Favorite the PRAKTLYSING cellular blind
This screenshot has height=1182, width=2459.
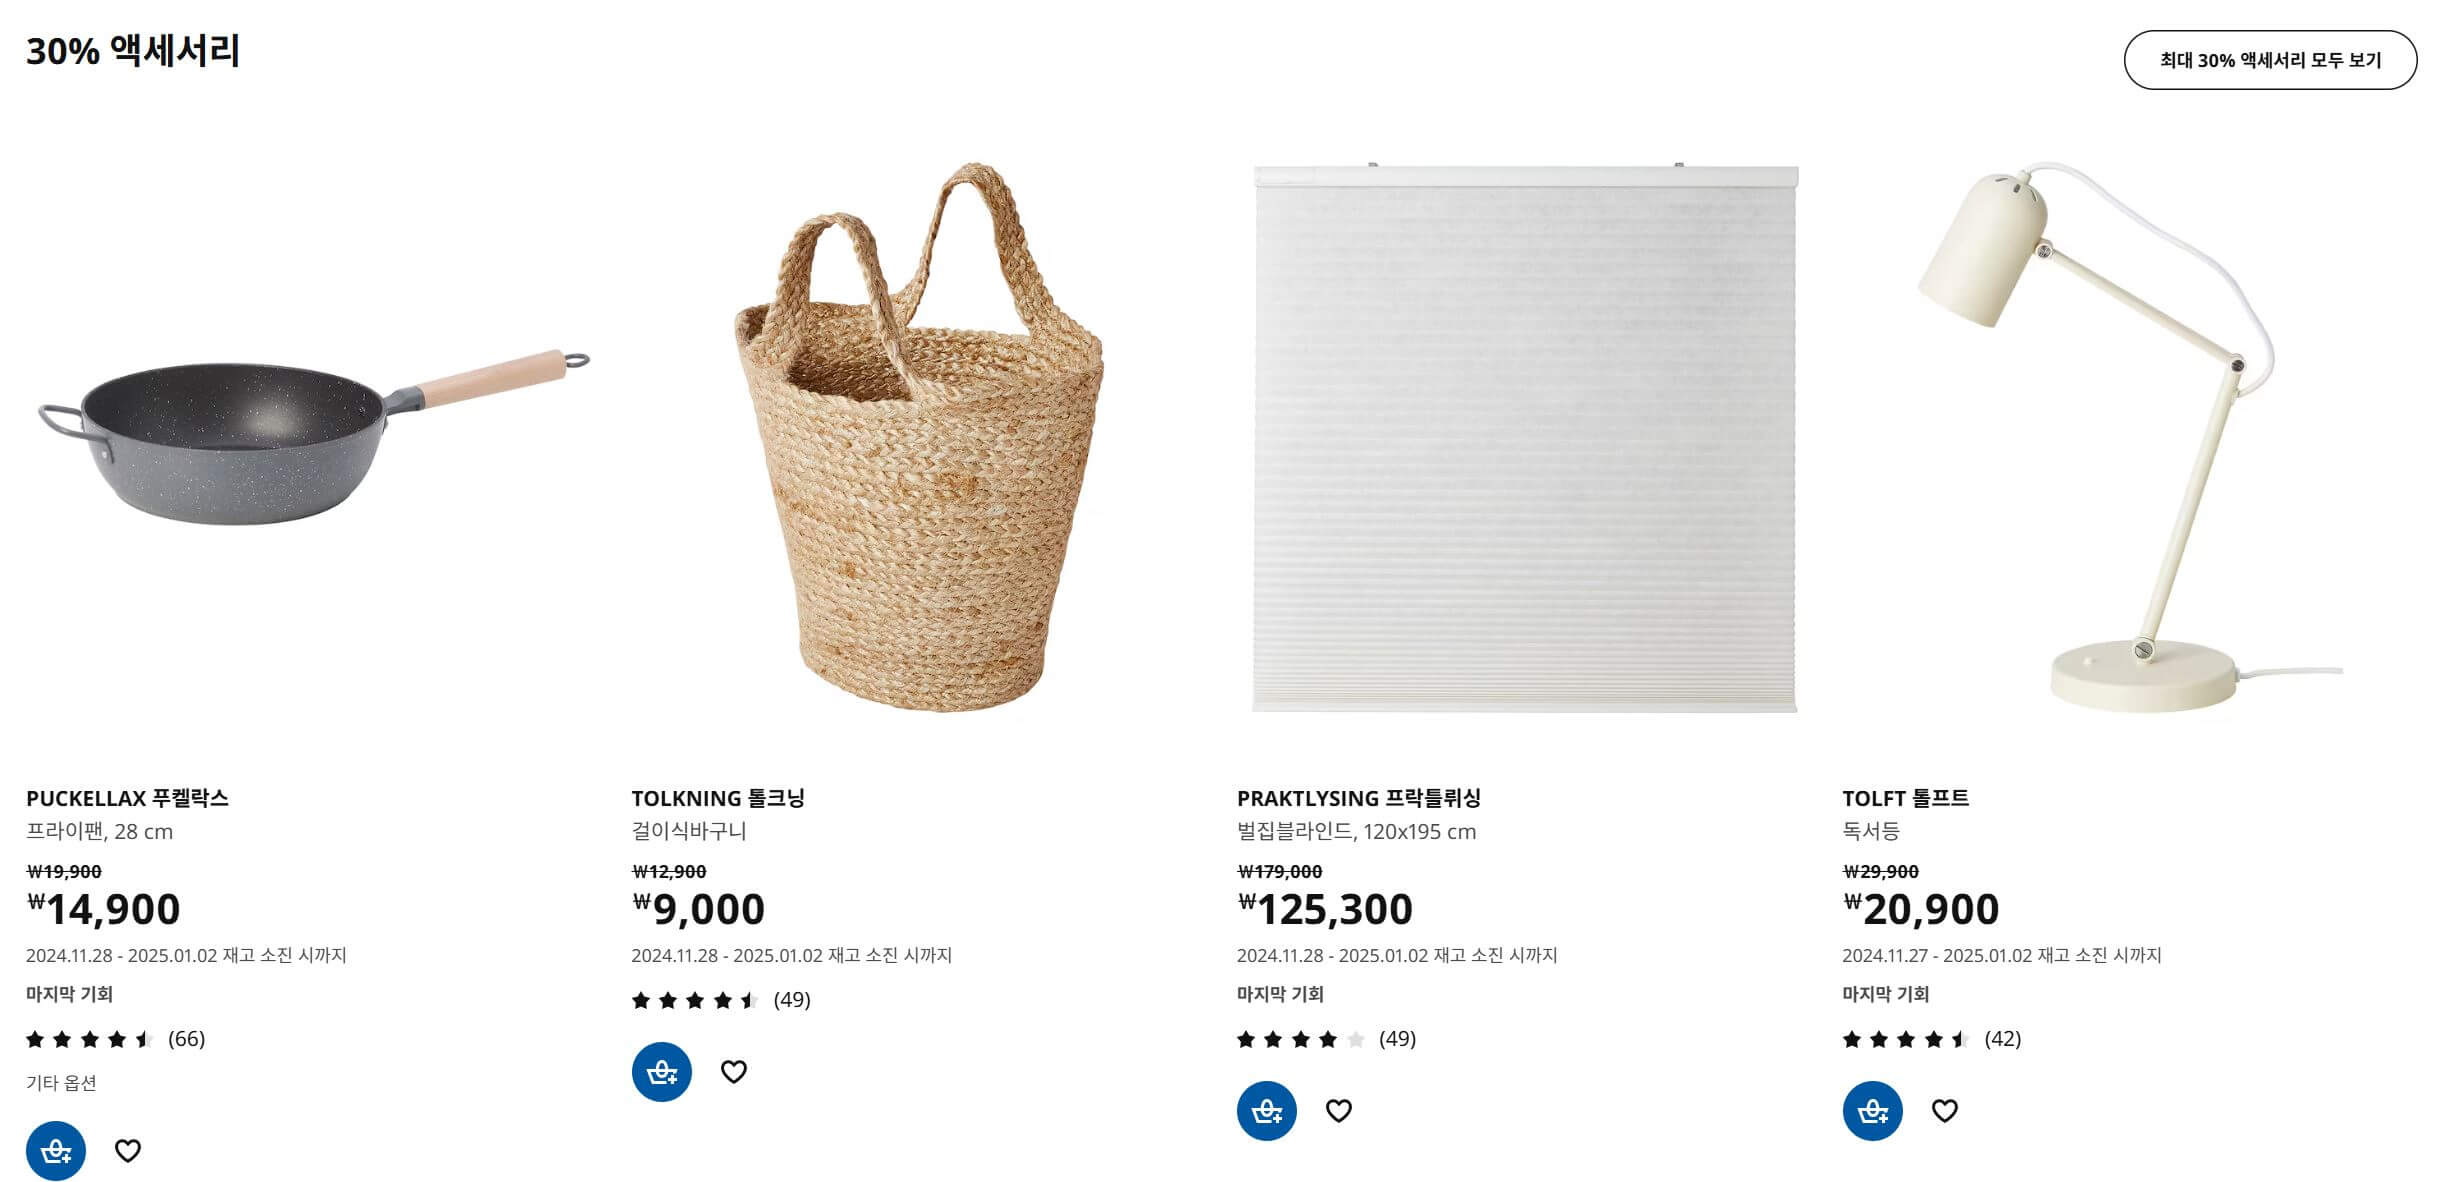tap(1339, 1110)
